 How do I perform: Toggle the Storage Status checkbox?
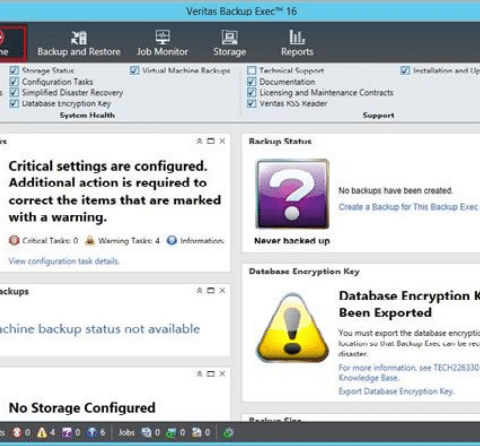pos(14,71)
